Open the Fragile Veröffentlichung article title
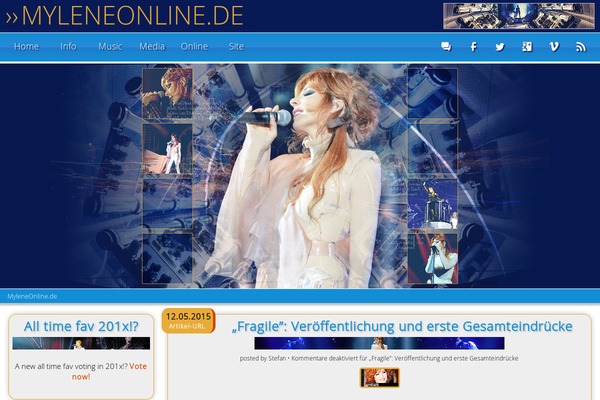 (402, 327)
